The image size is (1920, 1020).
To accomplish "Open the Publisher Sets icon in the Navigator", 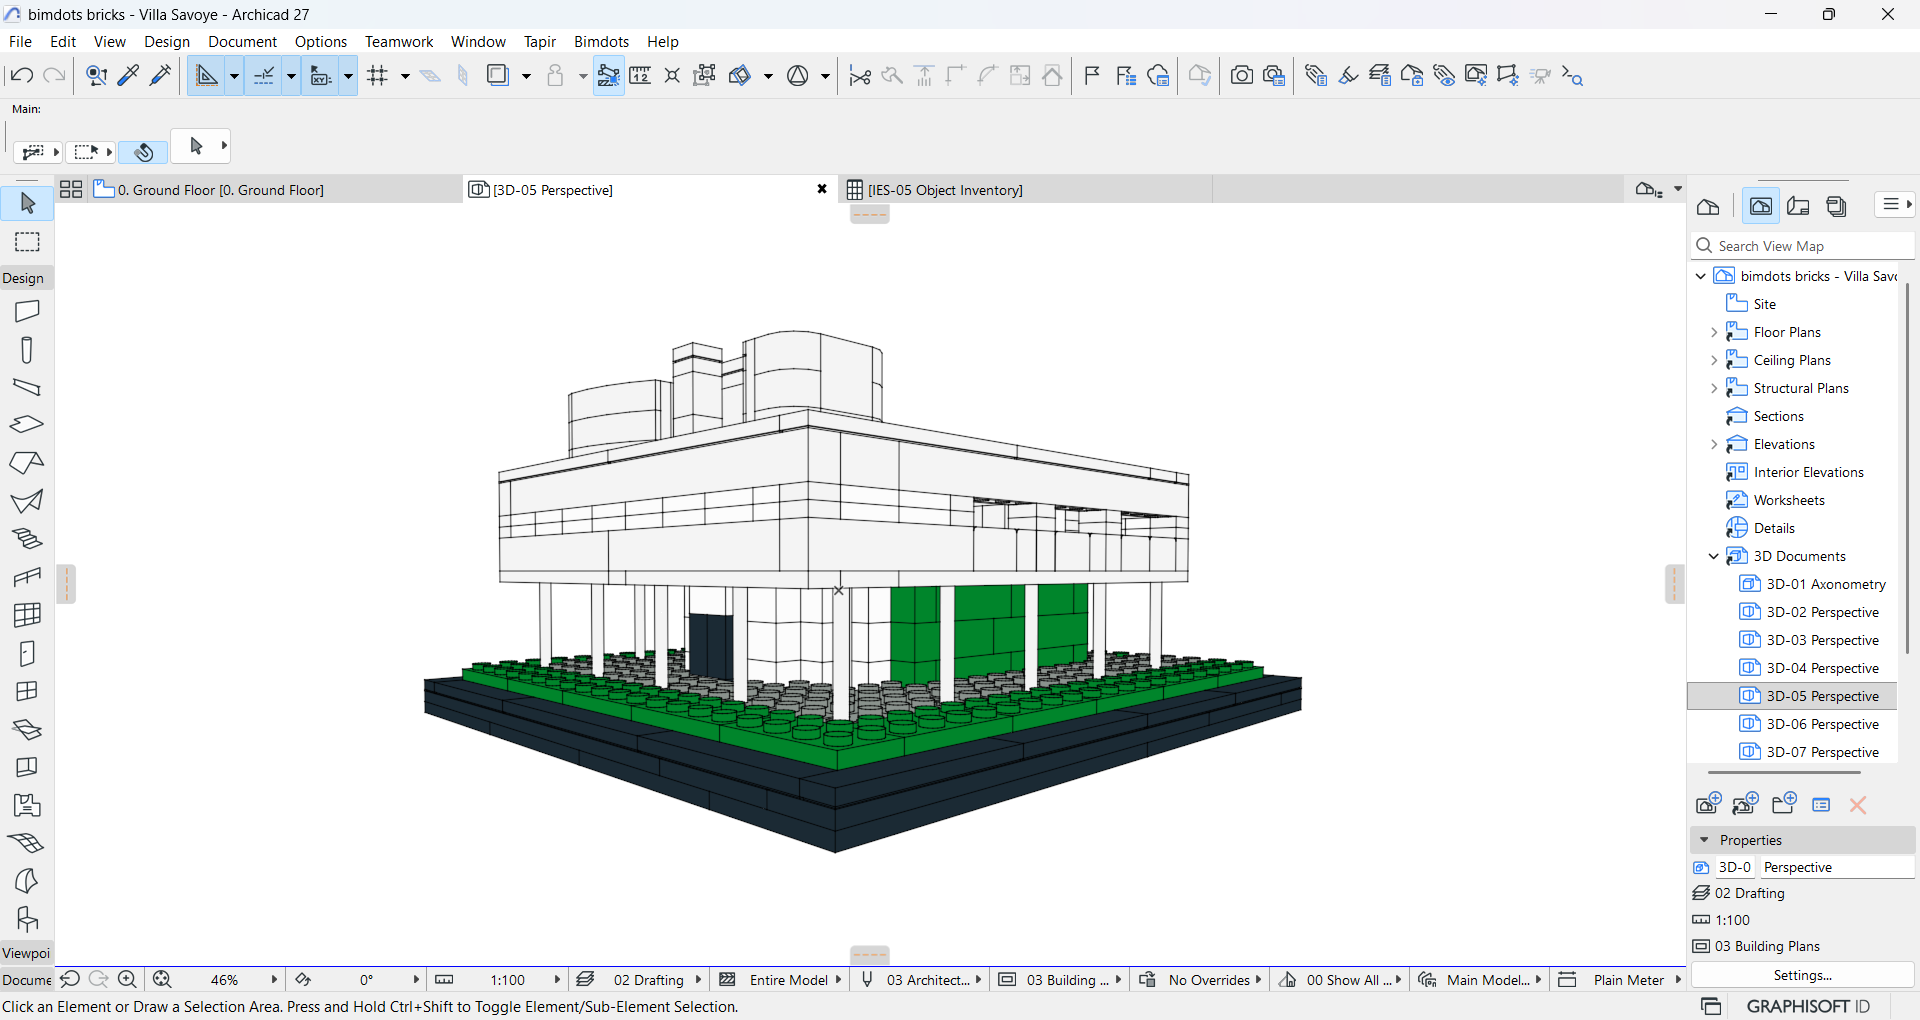I will [x=1836, y=206].
